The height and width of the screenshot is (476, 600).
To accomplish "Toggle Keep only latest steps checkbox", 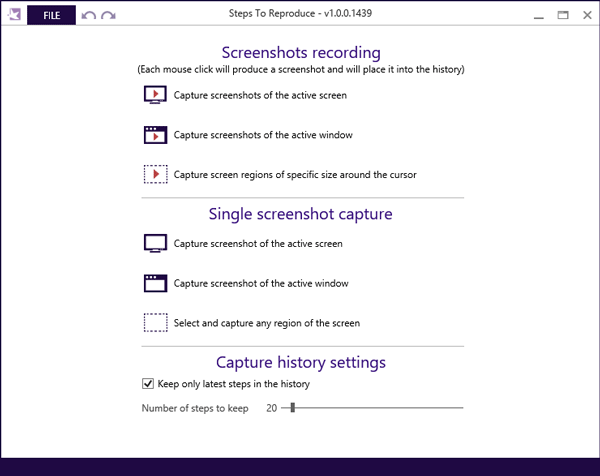I will pyautogui.click(x=148, y=383).
